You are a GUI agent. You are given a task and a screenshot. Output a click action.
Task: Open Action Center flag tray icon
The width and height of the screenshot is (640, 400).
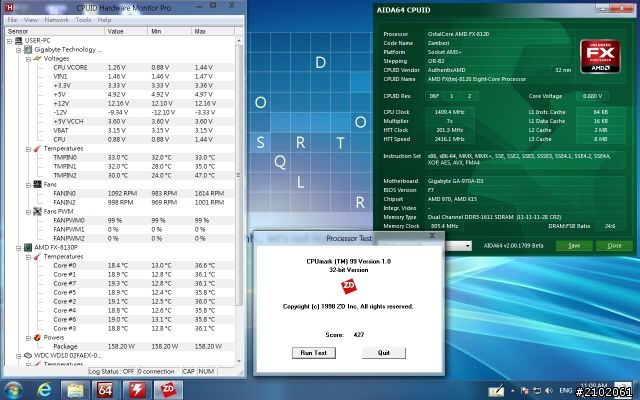pyautogui.click(x=525, y=391)
